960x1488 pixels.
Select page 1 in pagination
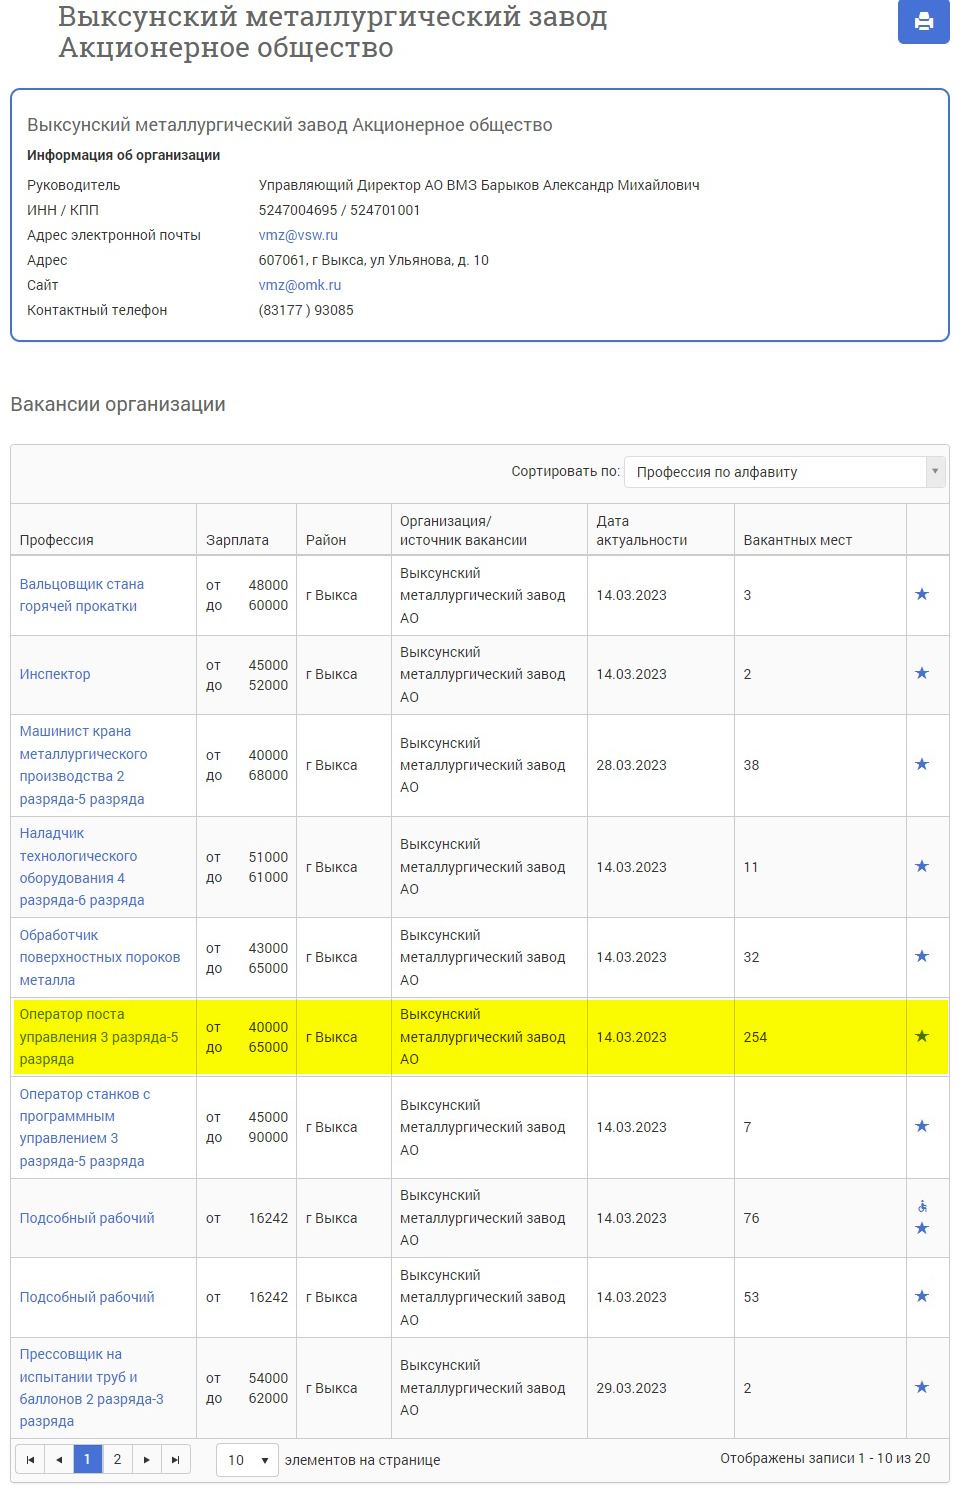(88, 1460)
